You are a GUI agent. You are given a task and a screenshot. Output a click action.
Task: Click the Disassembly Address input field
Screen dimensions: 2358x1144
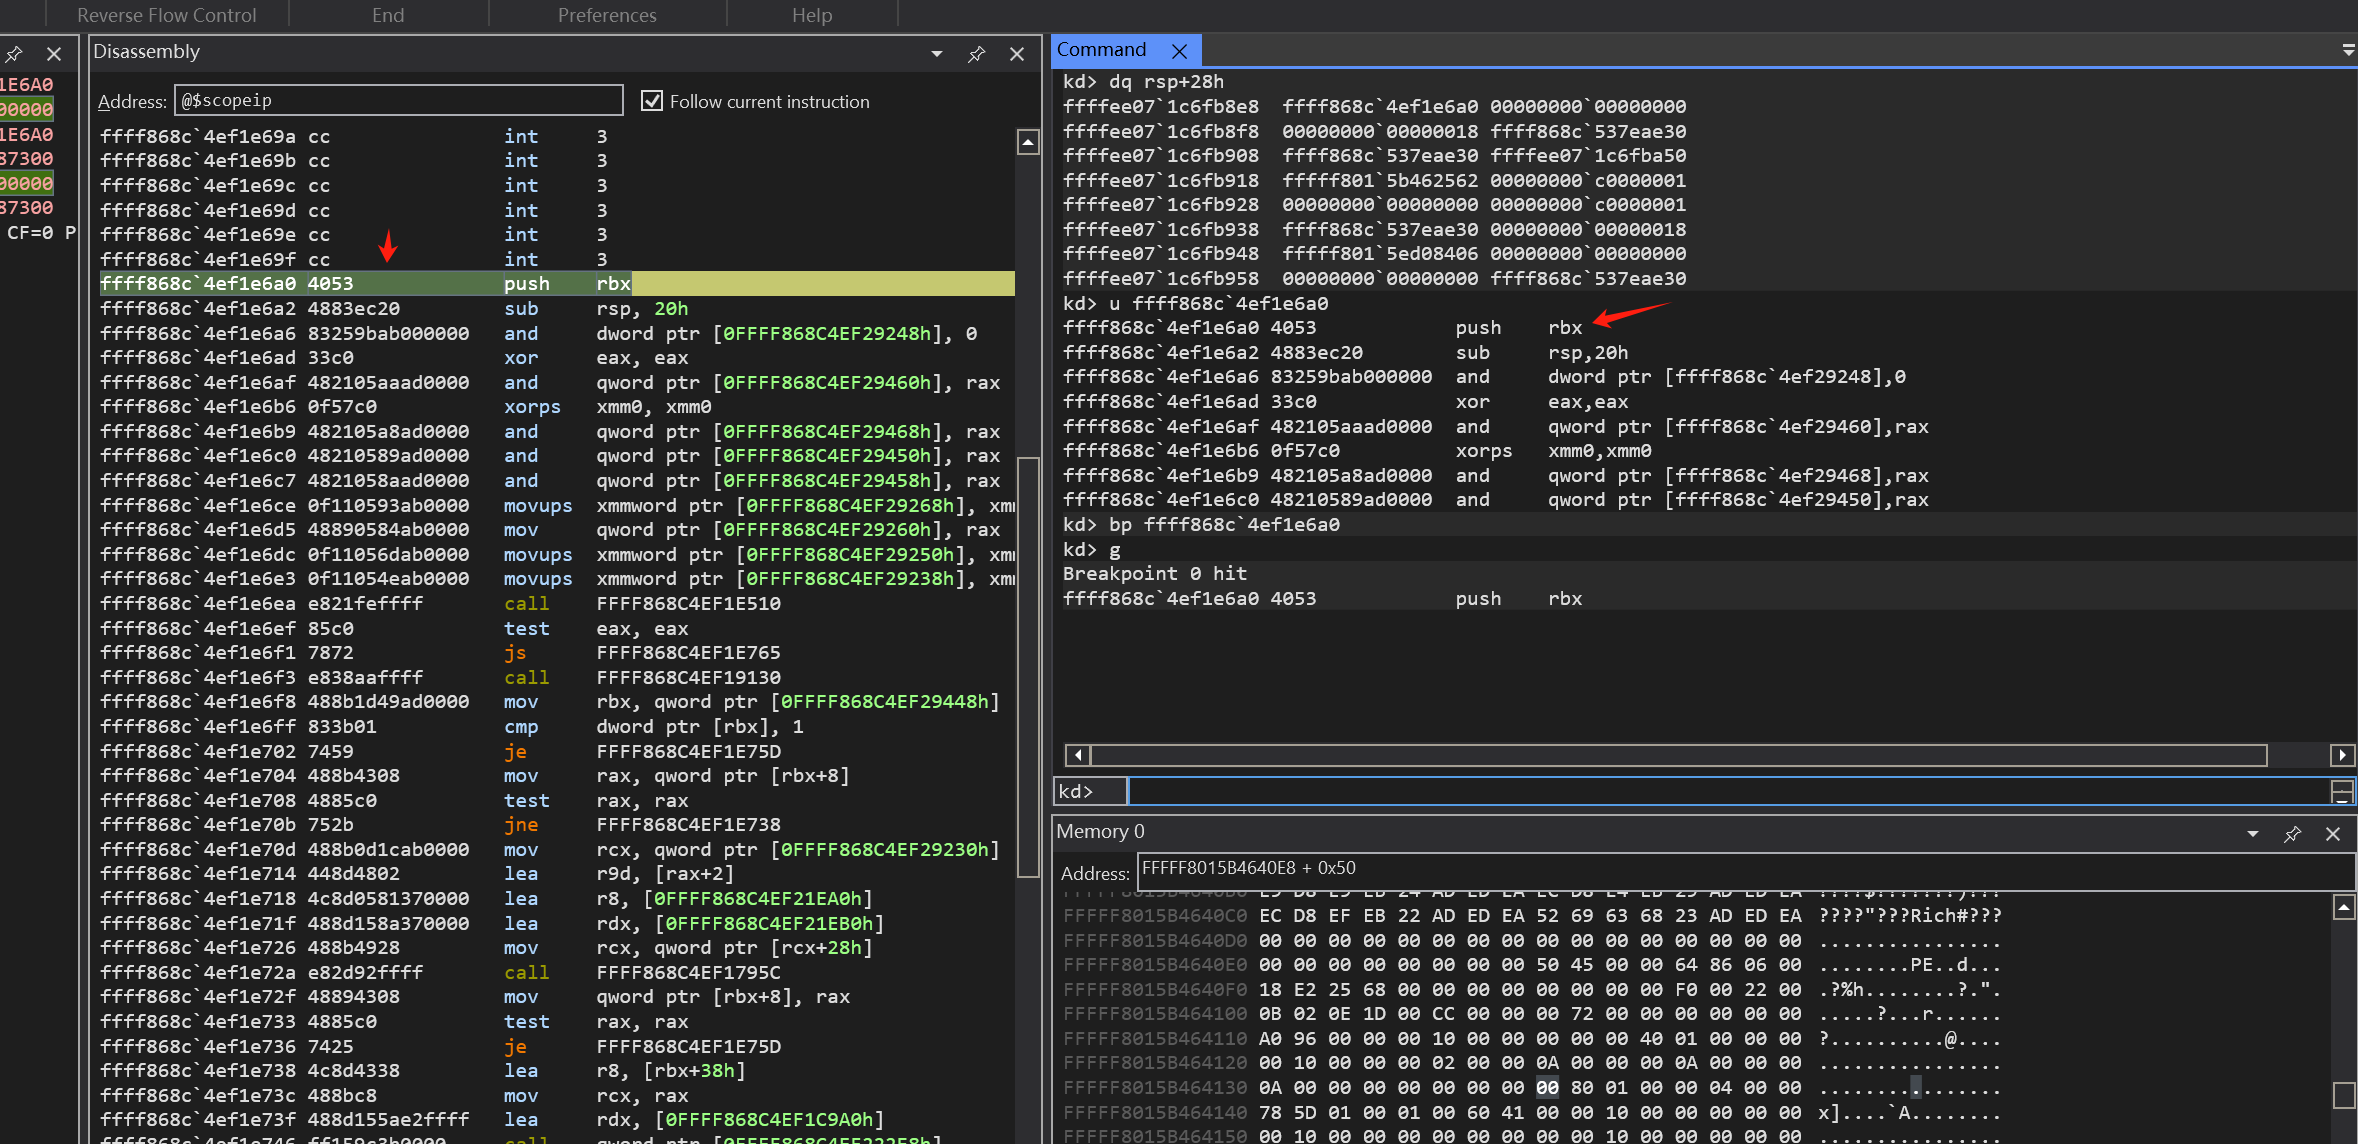[x=399, y=100]
